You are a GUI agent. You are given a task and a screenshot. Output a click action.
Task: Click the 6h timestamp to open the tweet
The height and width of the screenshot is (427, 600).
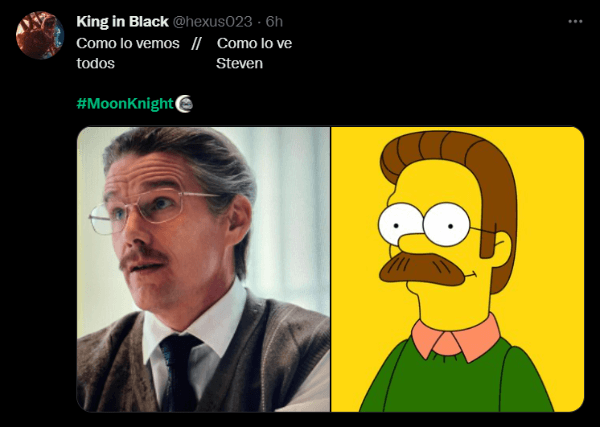click(274, 22)
